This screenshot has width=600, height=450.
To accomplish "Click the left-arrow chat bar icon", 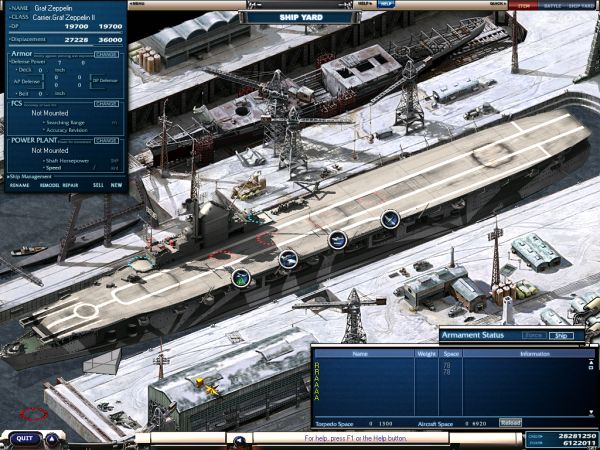I will point(240,440).
